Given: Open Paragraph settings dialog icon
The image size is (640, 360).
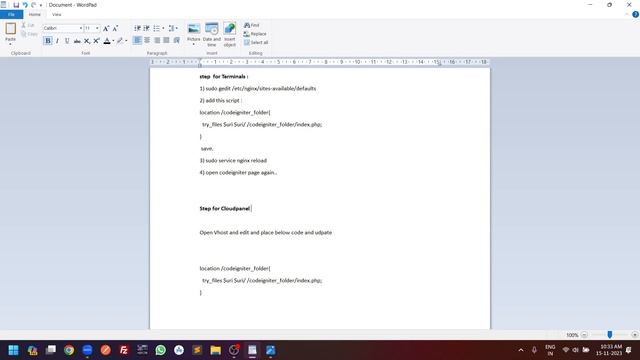Looking at the screenshot, I should [x=177, y=40].
